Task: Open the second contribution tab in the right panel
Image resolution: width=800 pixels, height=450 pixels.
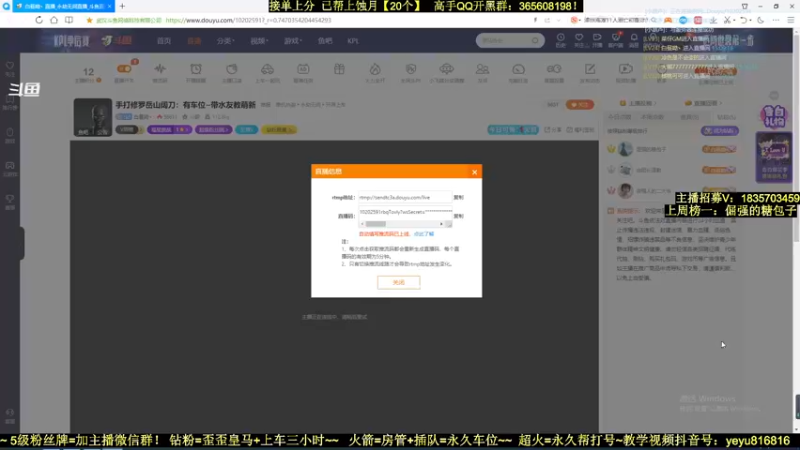Action: (x=653, y=117)
